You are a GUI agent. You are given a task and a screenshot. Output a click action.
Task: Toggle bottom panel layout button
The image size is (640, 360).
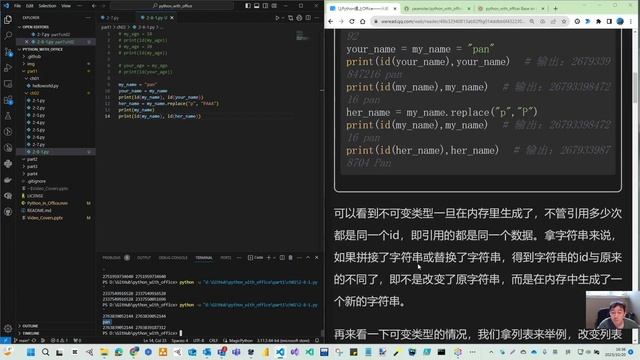click(257, 6)
